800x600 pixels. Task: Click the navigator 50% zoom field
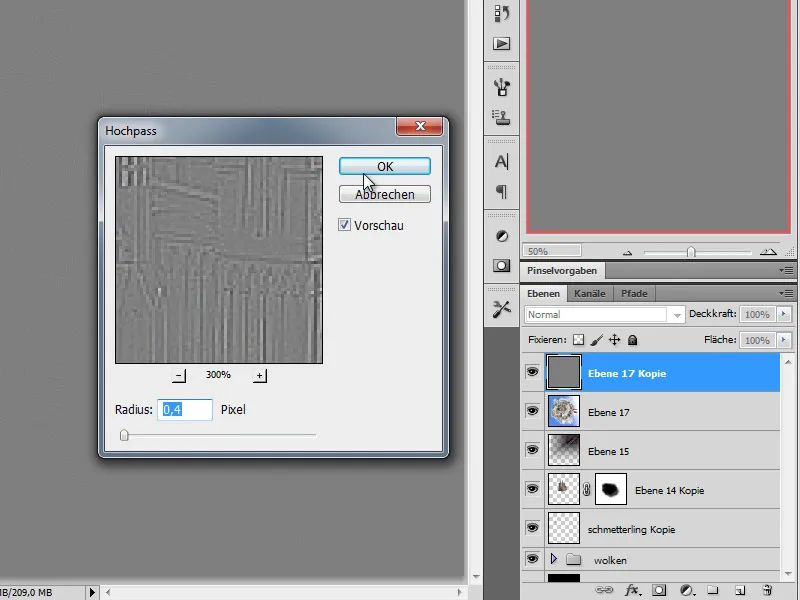pyautogui.click(x=551, y=251)
